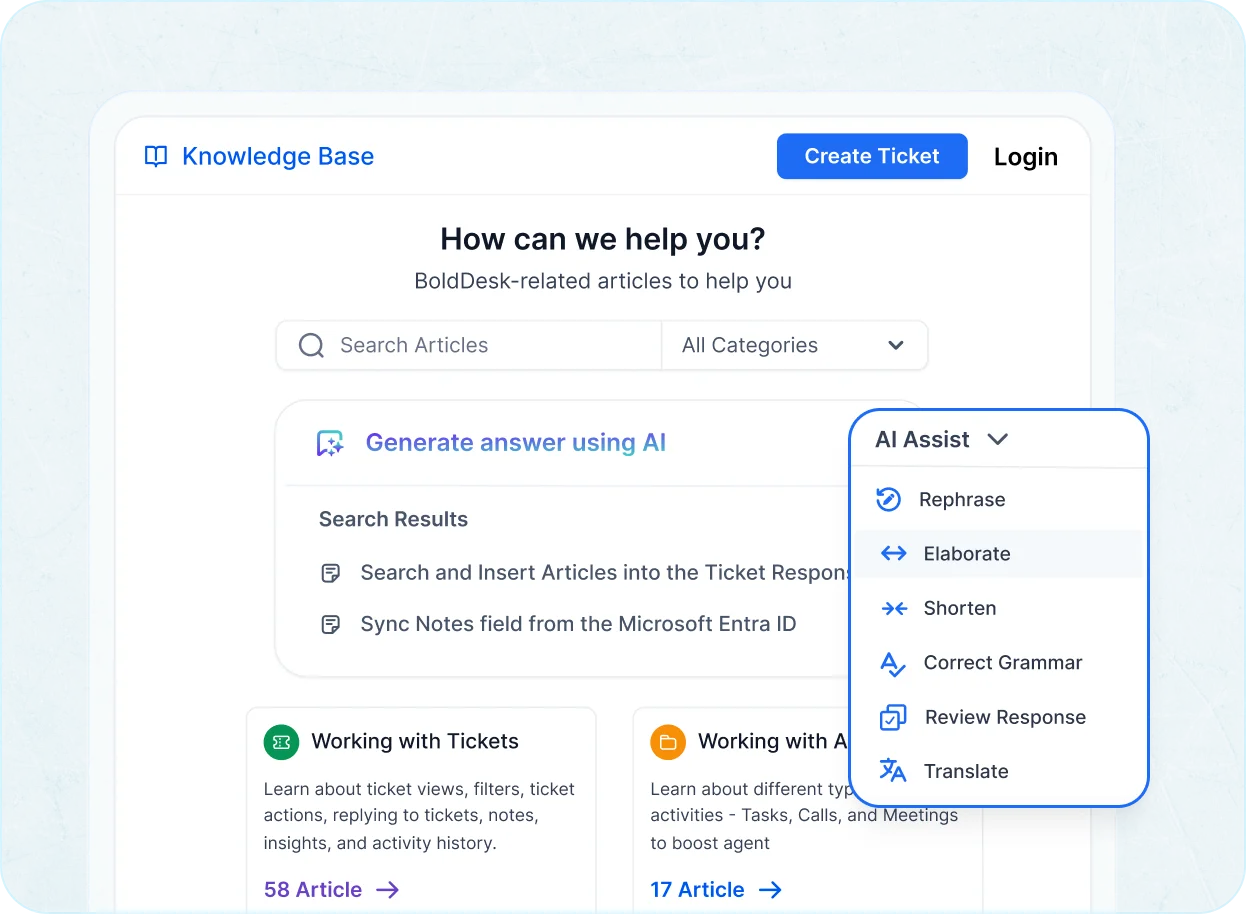Screen dimensions: 1246x914
Task: Click the search magnifier icon in the search bar
Action: (310, 344)
